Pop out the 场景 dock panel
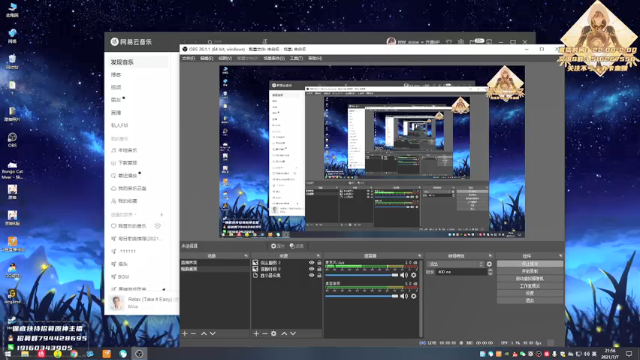 246,256
